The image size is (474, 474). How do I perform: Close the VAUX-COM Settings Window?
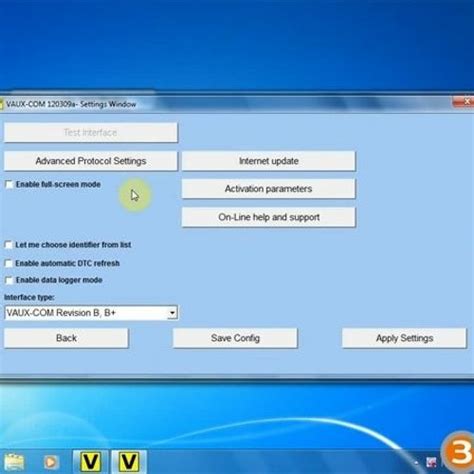(x=465, y=102)
